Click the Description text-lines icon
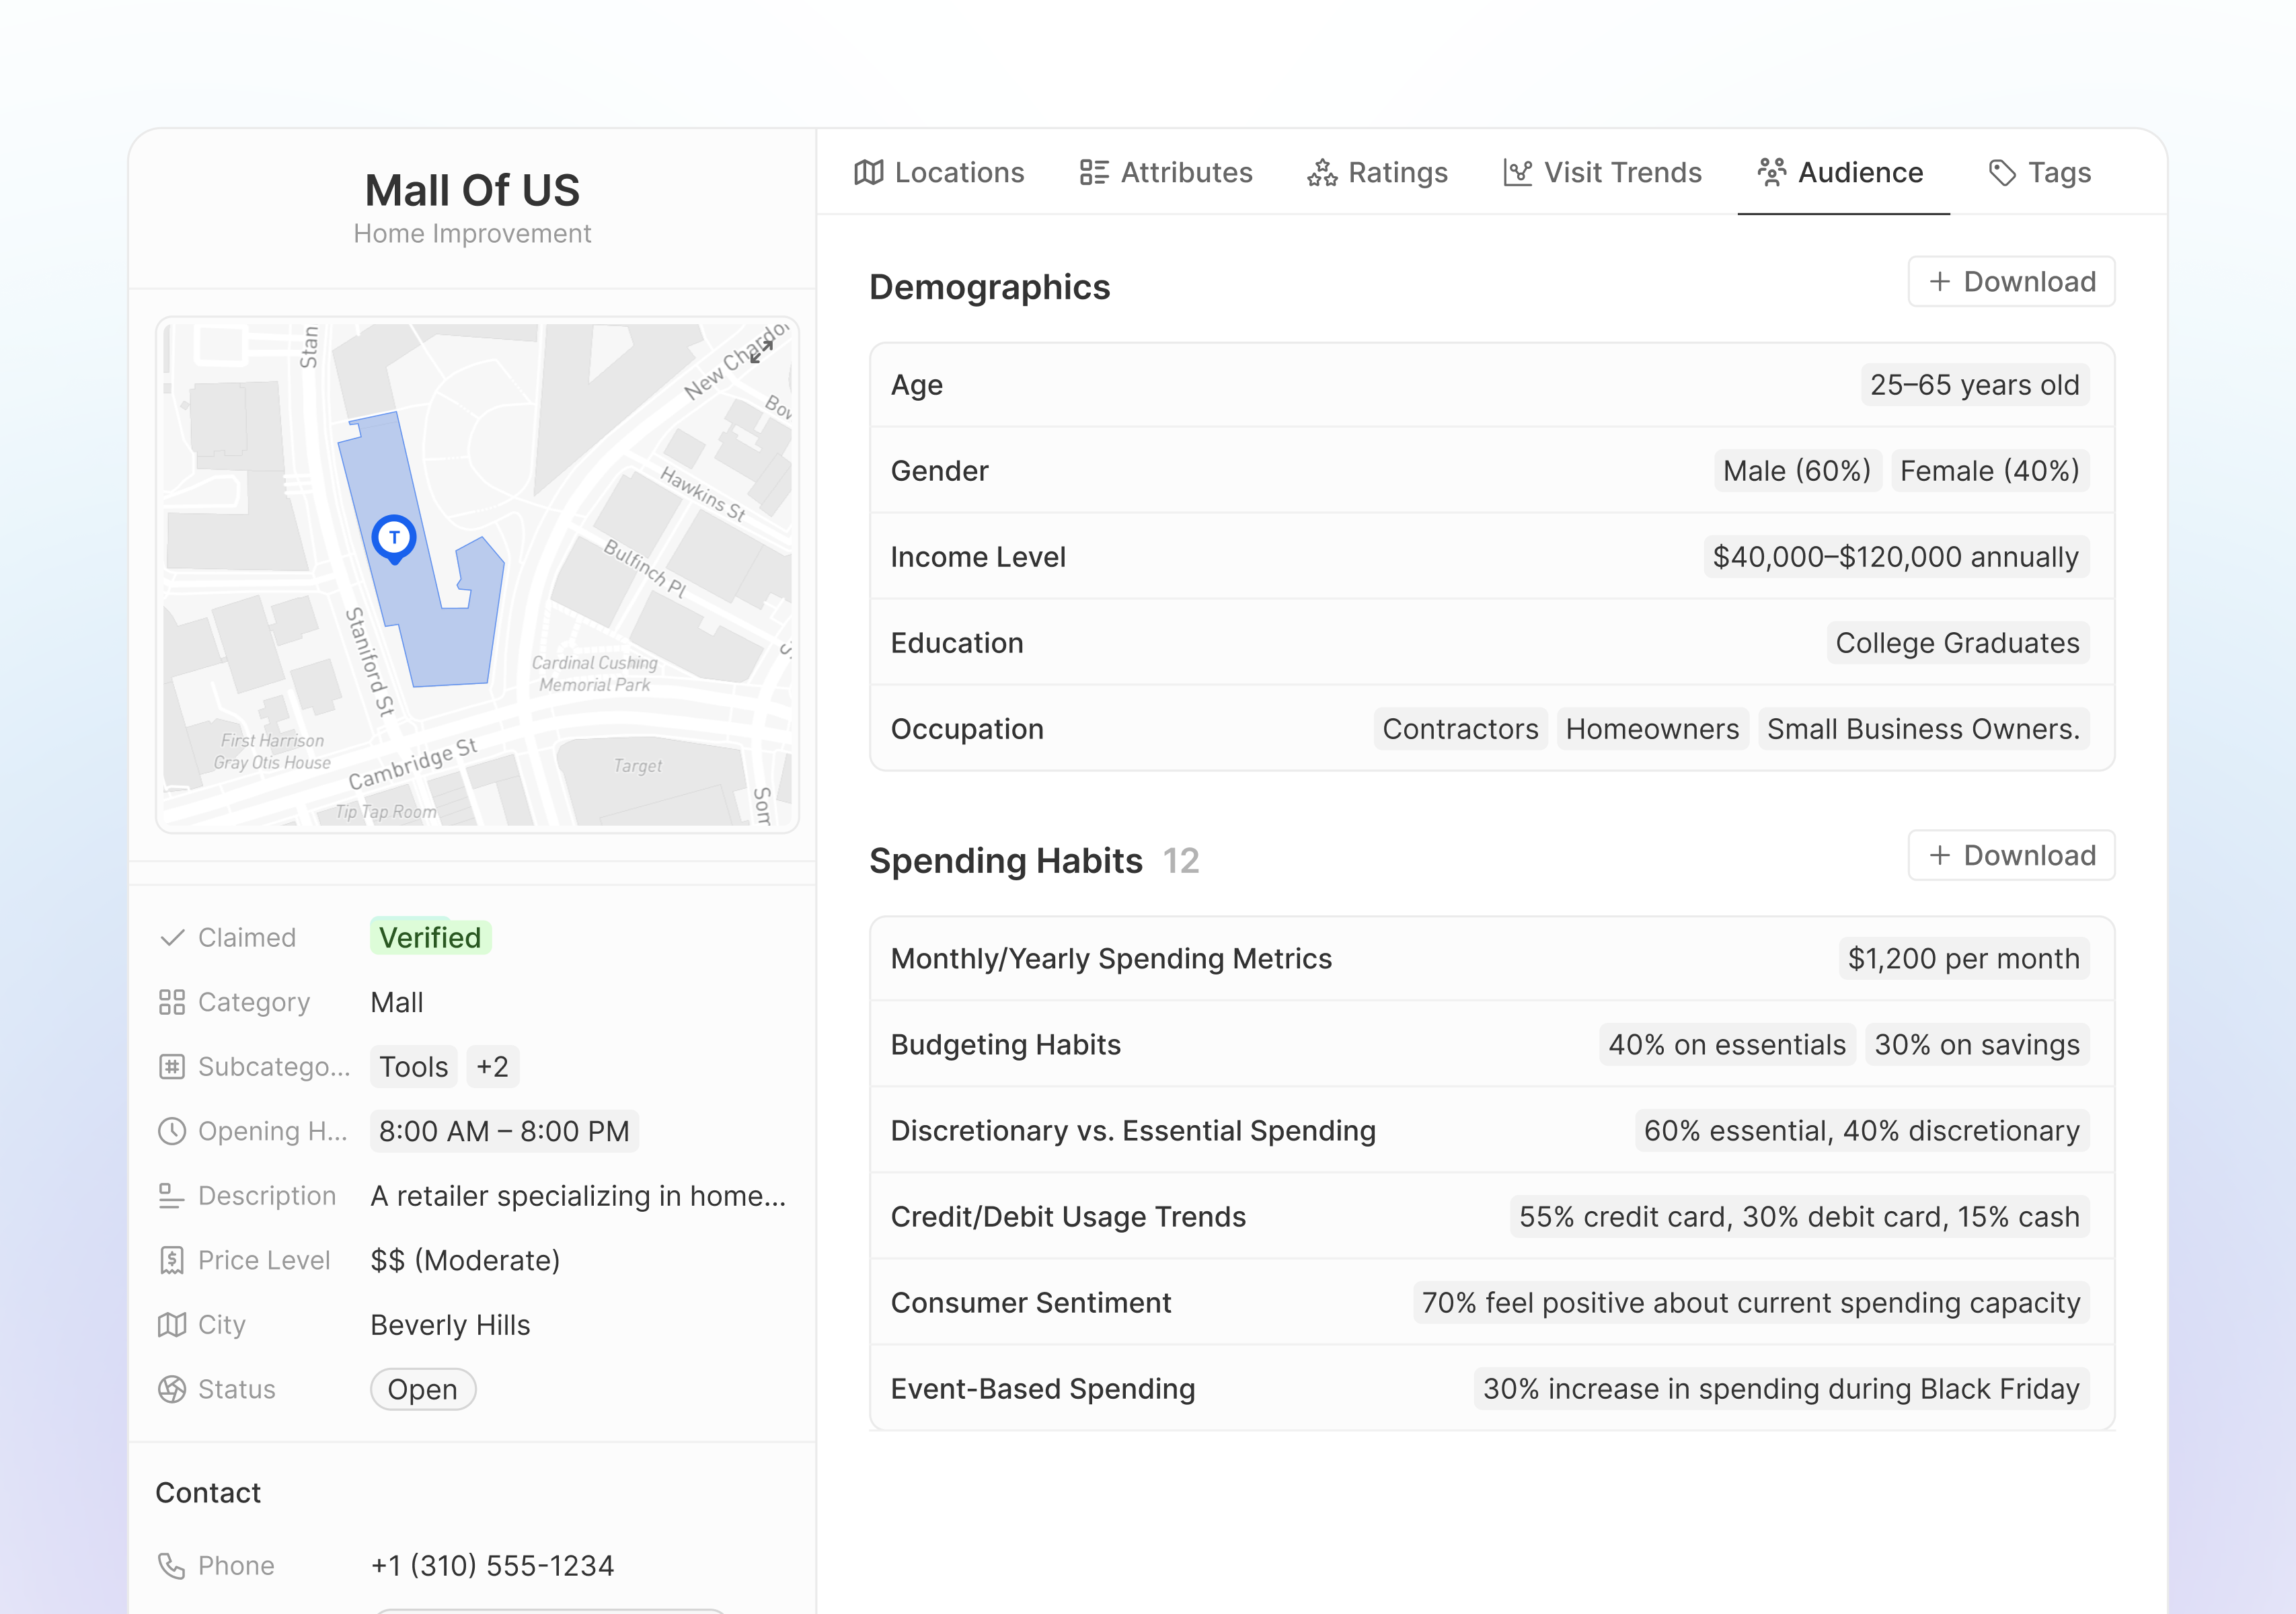2296x1614 pixels. tap(172, 1196)
